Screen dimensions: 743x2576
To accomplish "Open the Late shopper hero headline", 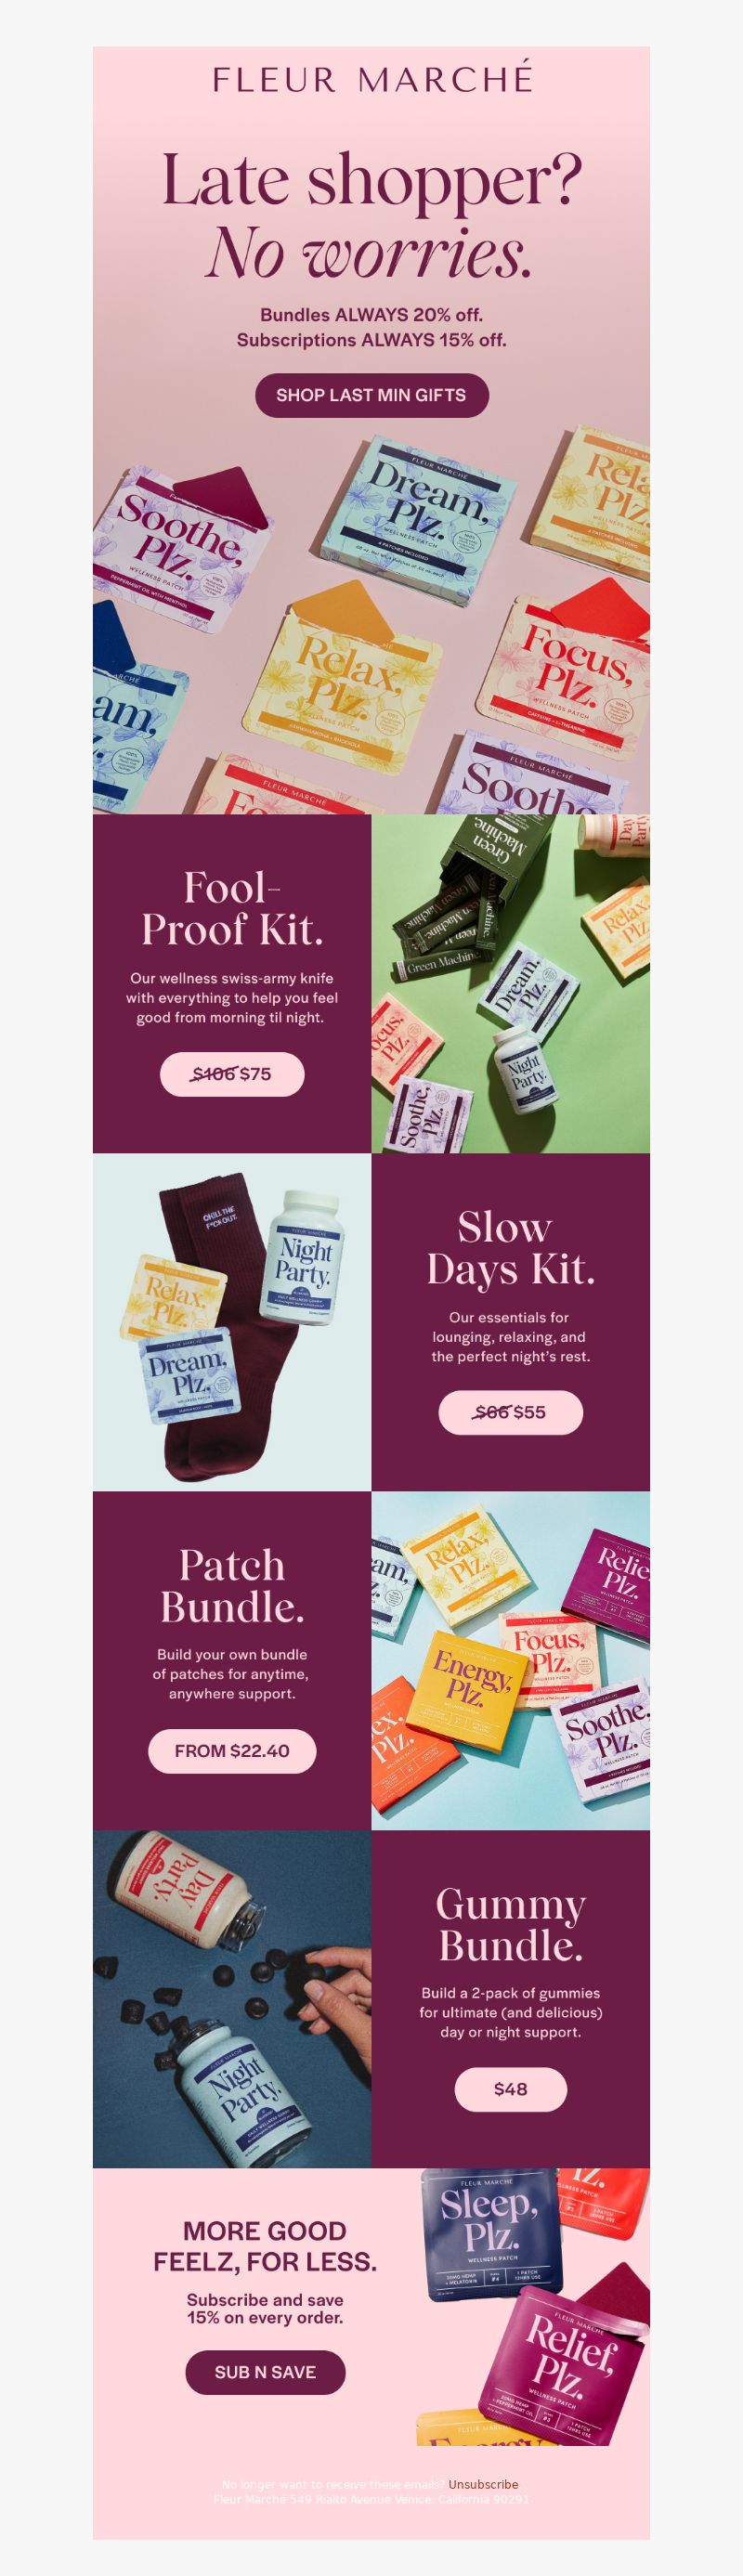I will [372, 215].
